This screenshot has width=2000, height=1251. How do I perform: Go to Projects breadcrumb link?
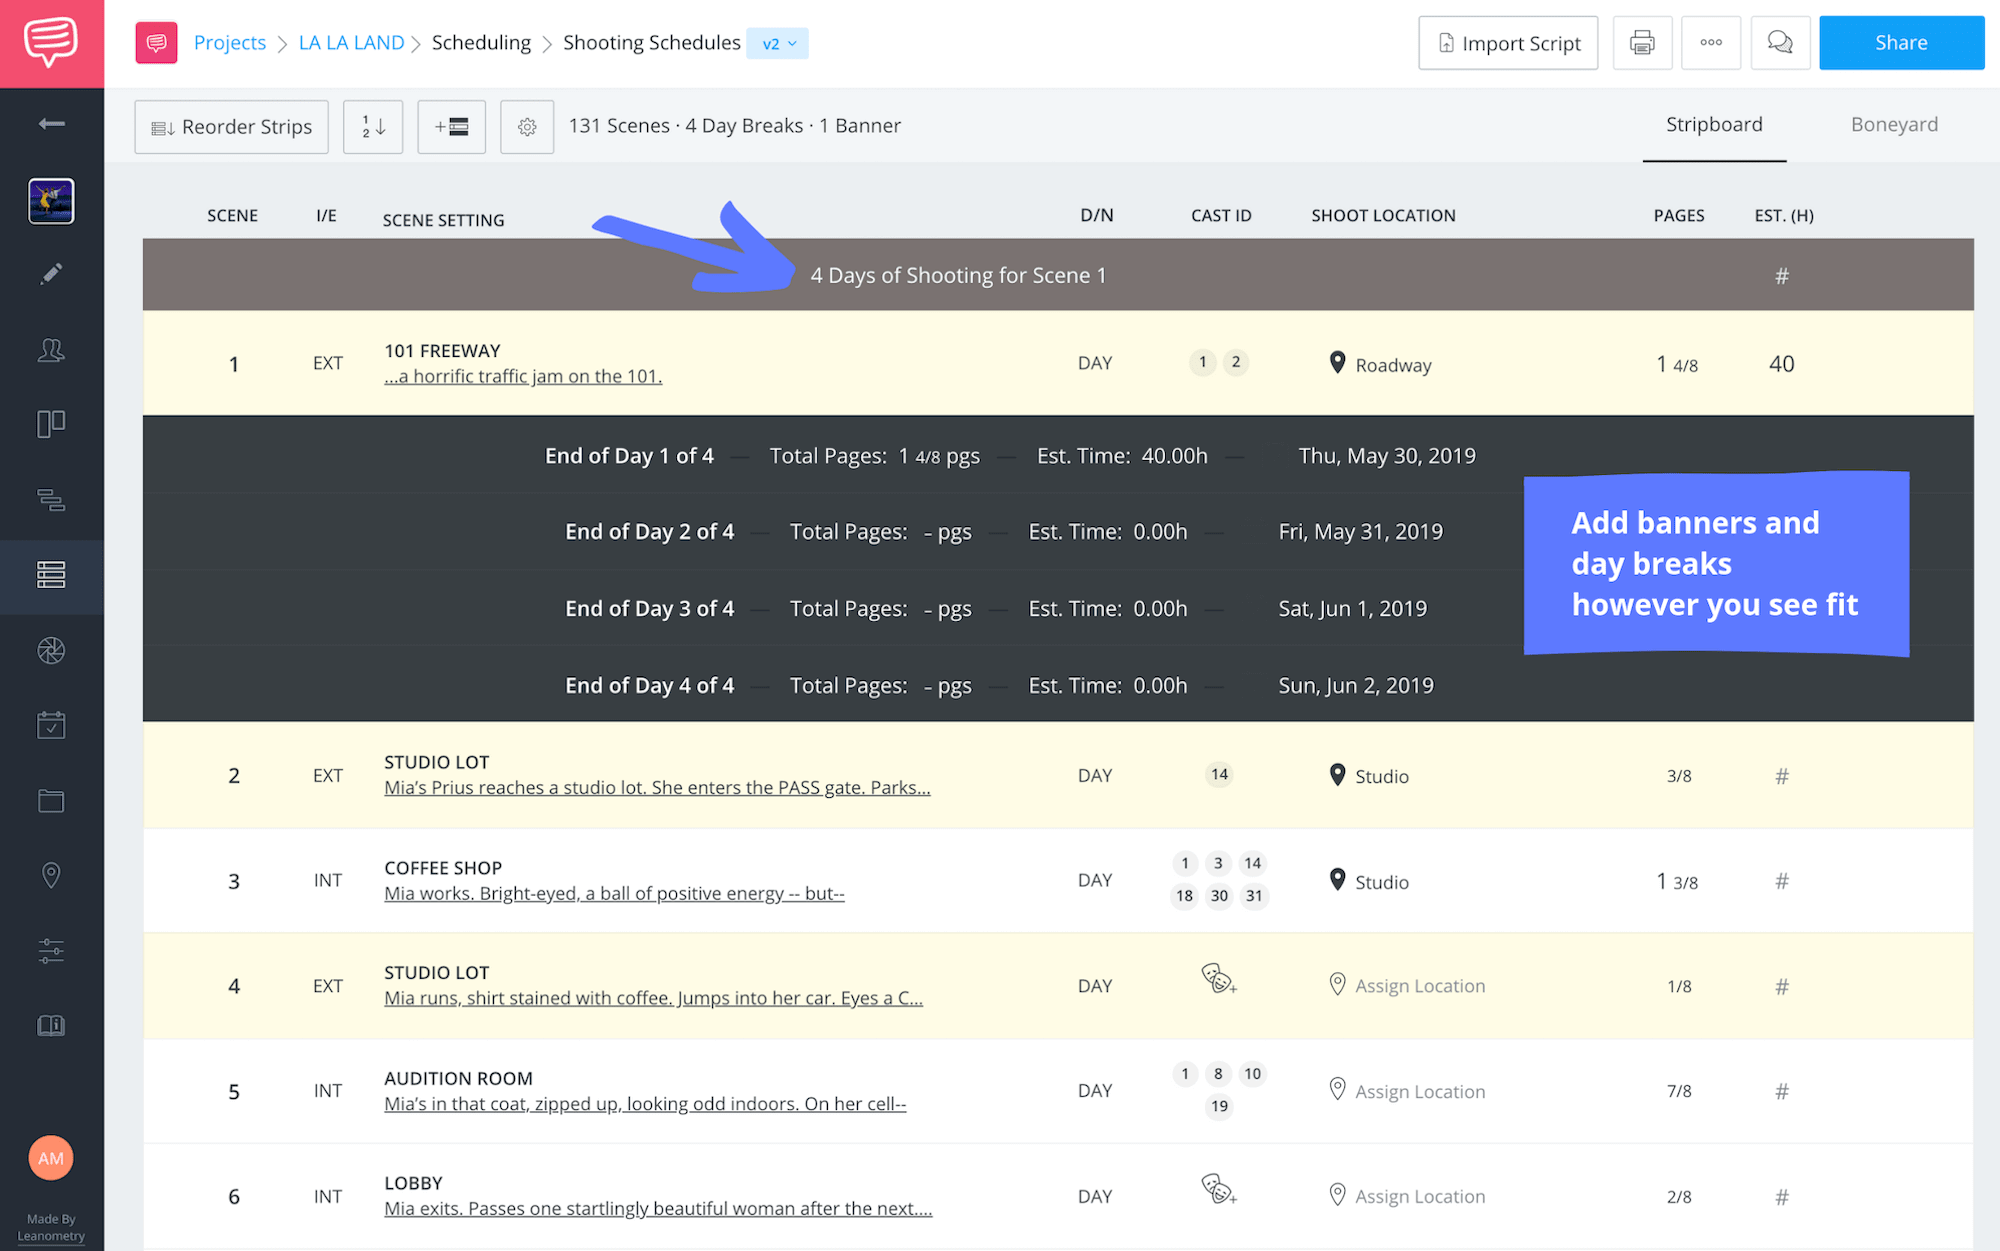coord(230,43)
